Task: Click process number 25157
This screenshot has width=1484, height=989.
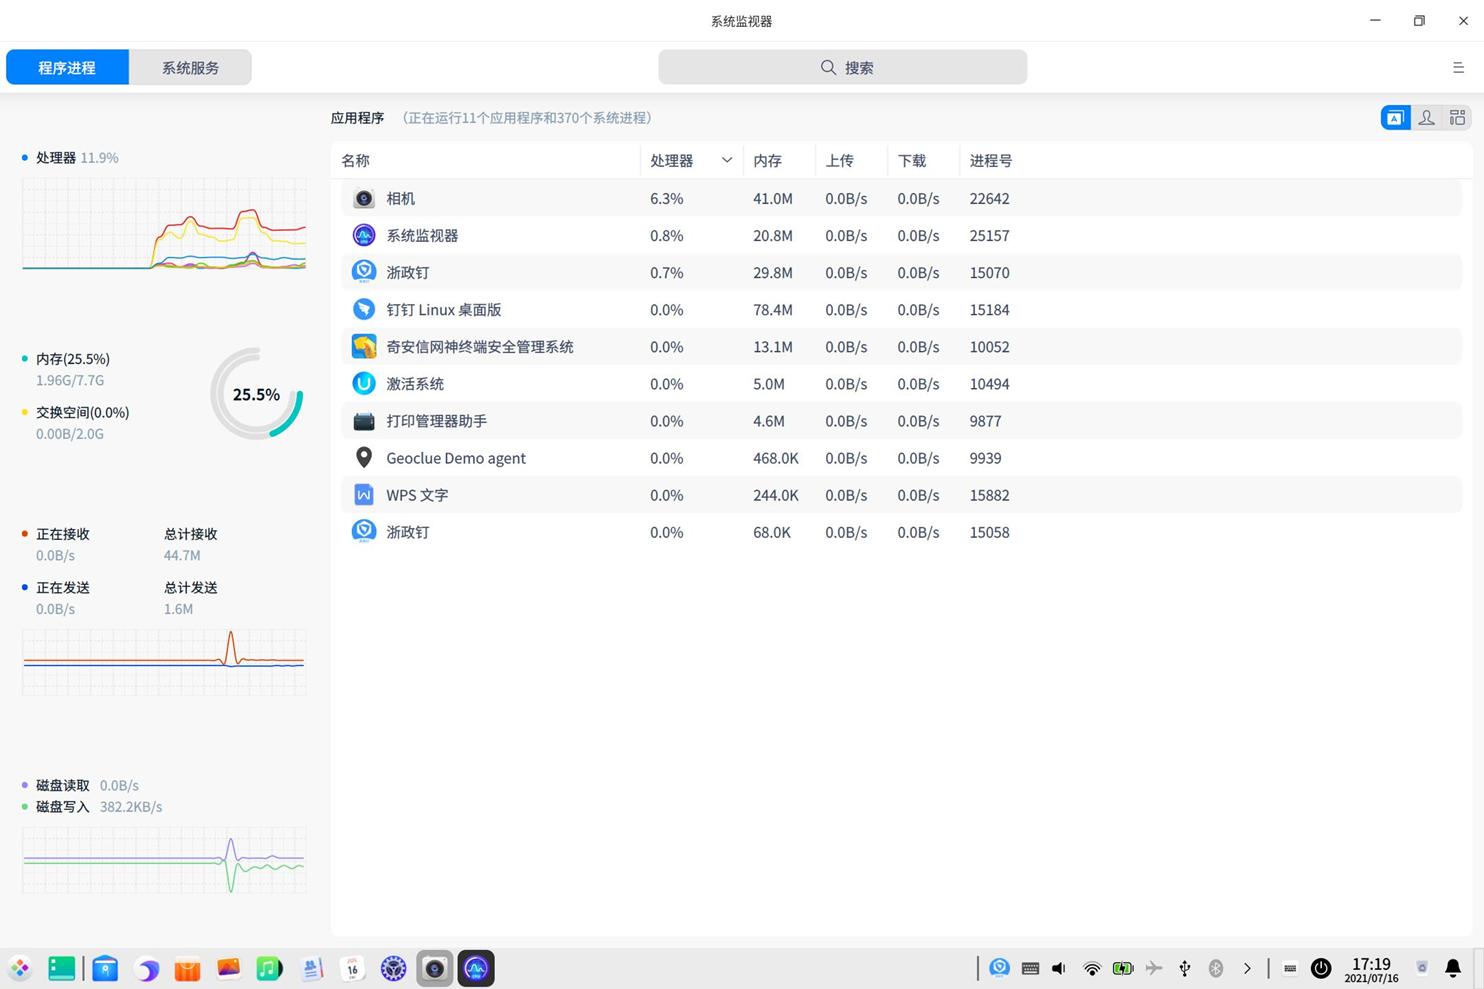Action: [989, 235]
